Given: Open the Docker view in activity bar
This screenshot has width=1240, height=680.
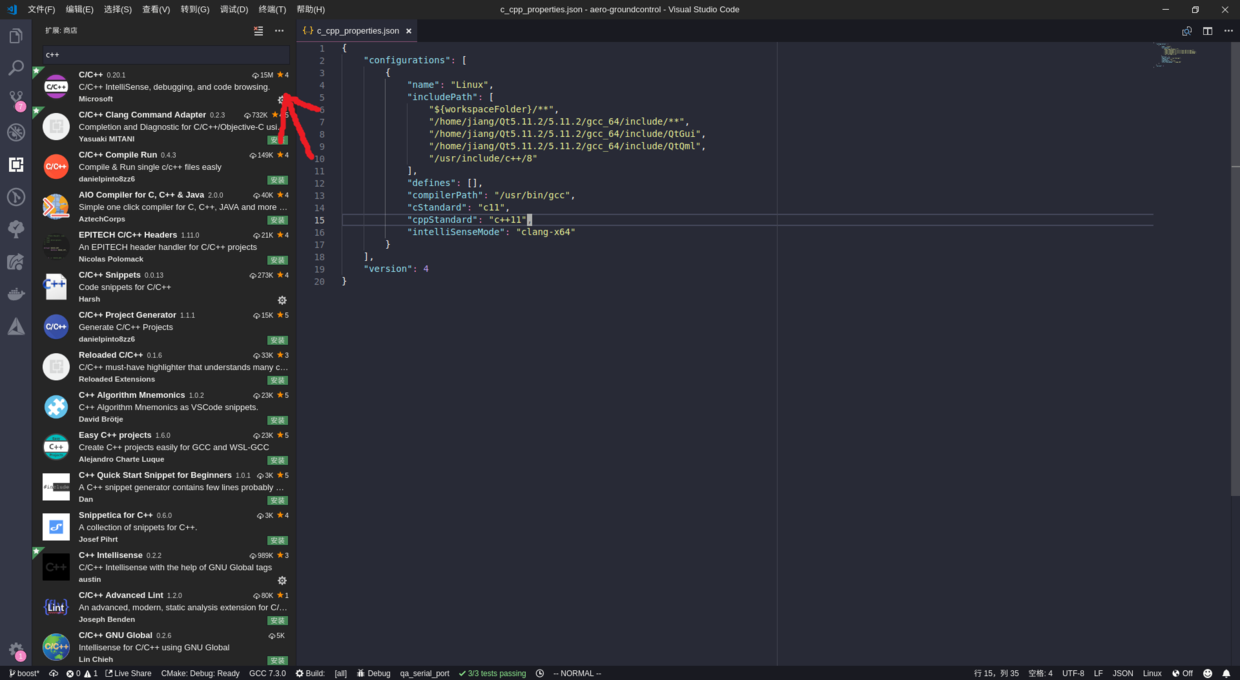Looking at the screenshot, I should pyautogui.click(x=16, y=294).
